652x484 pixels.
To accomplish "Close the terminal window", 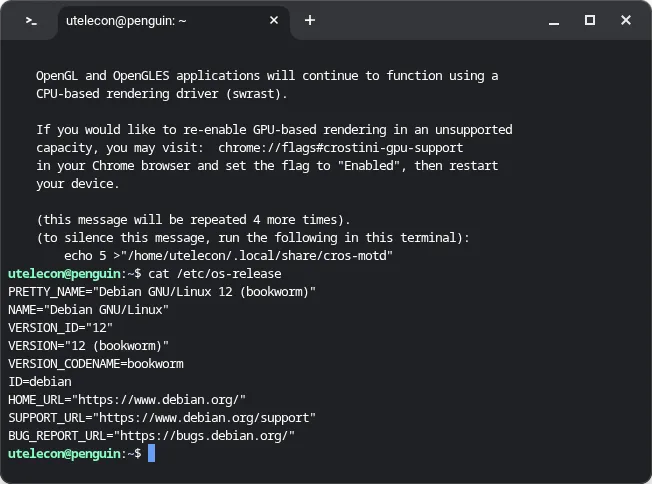I will (625, 20).
